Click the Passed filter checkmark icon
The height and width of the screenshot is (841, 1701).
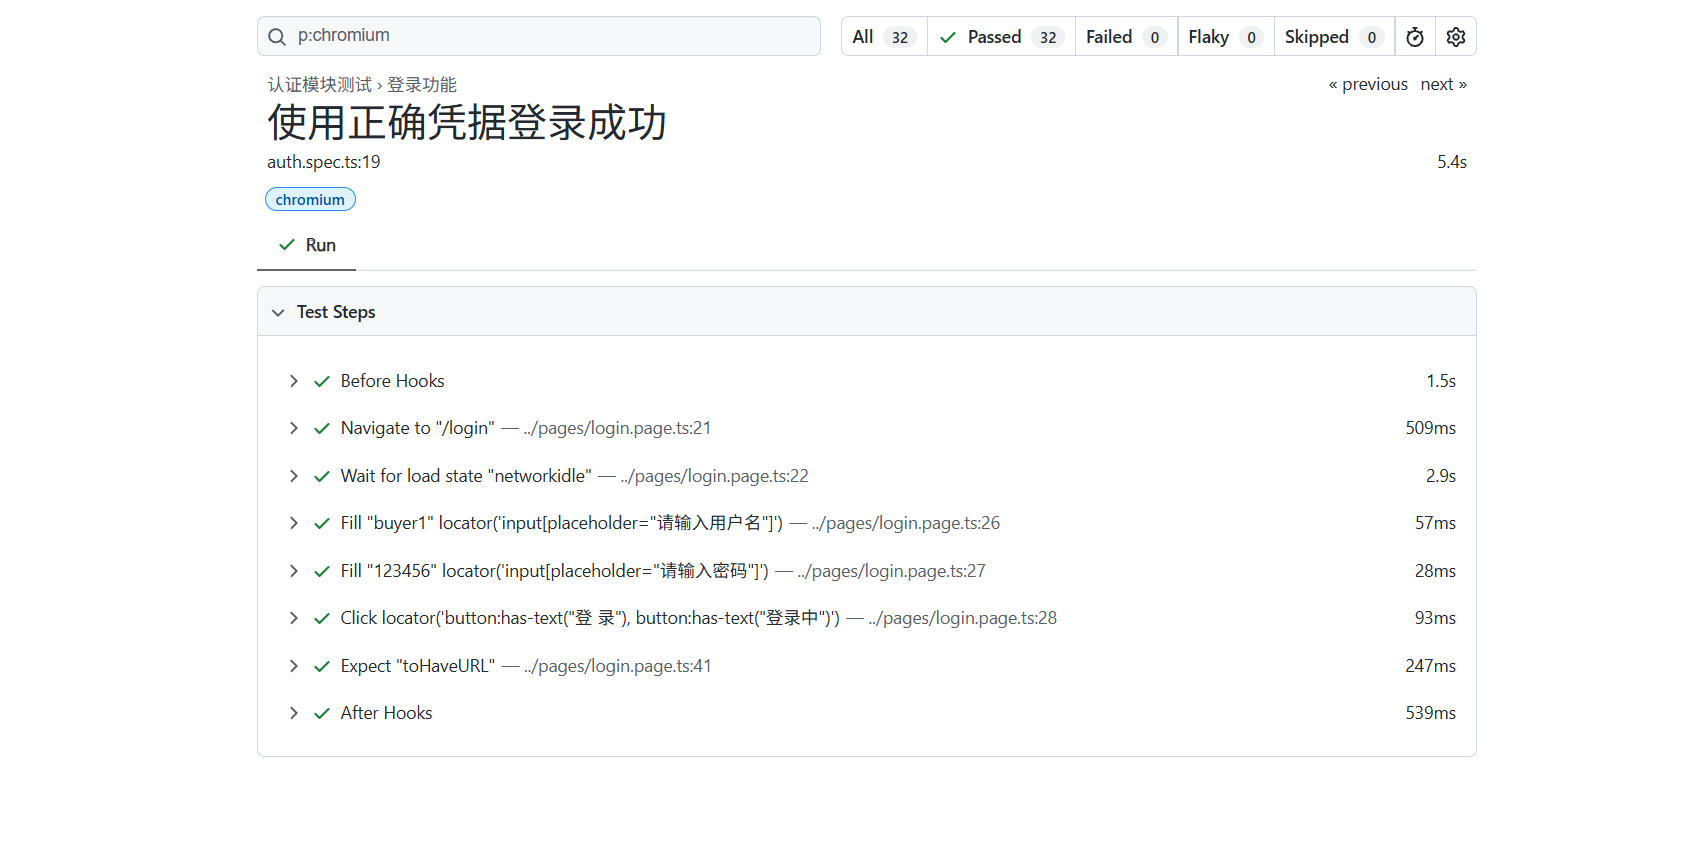pyautogui.click(x=948, y=37)
